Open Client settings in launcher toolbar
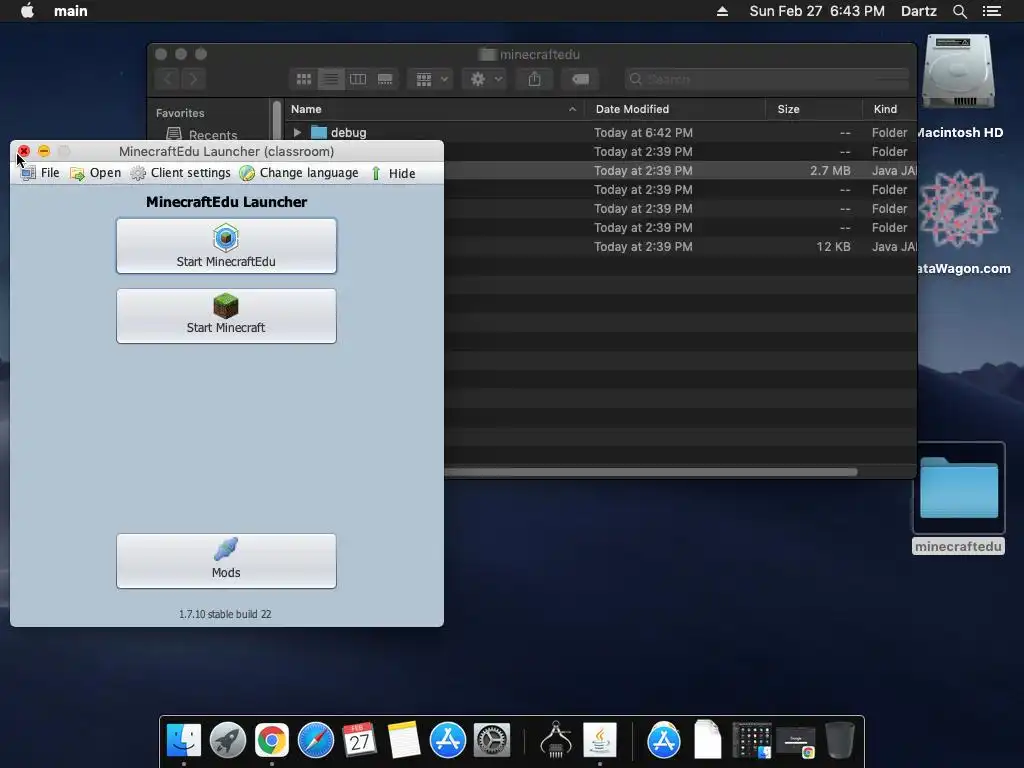 click(181, 173)
